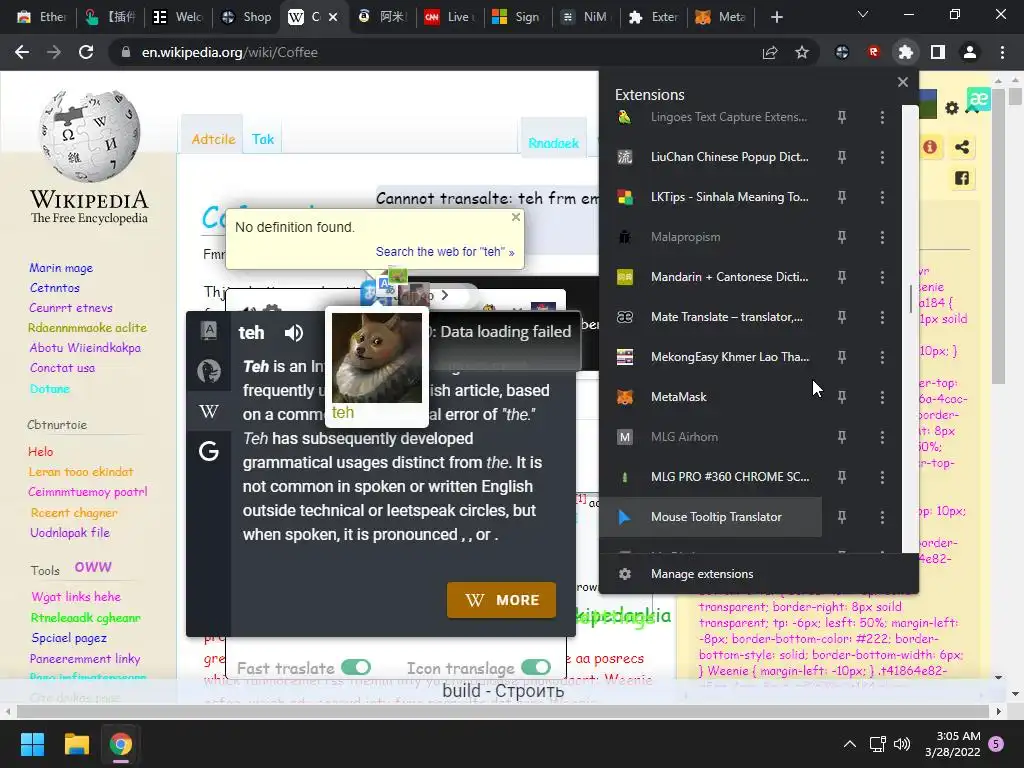This screenshot has width=1024, height=768.
Task: Open more options for MetaMask
Action: coord(882,397)
